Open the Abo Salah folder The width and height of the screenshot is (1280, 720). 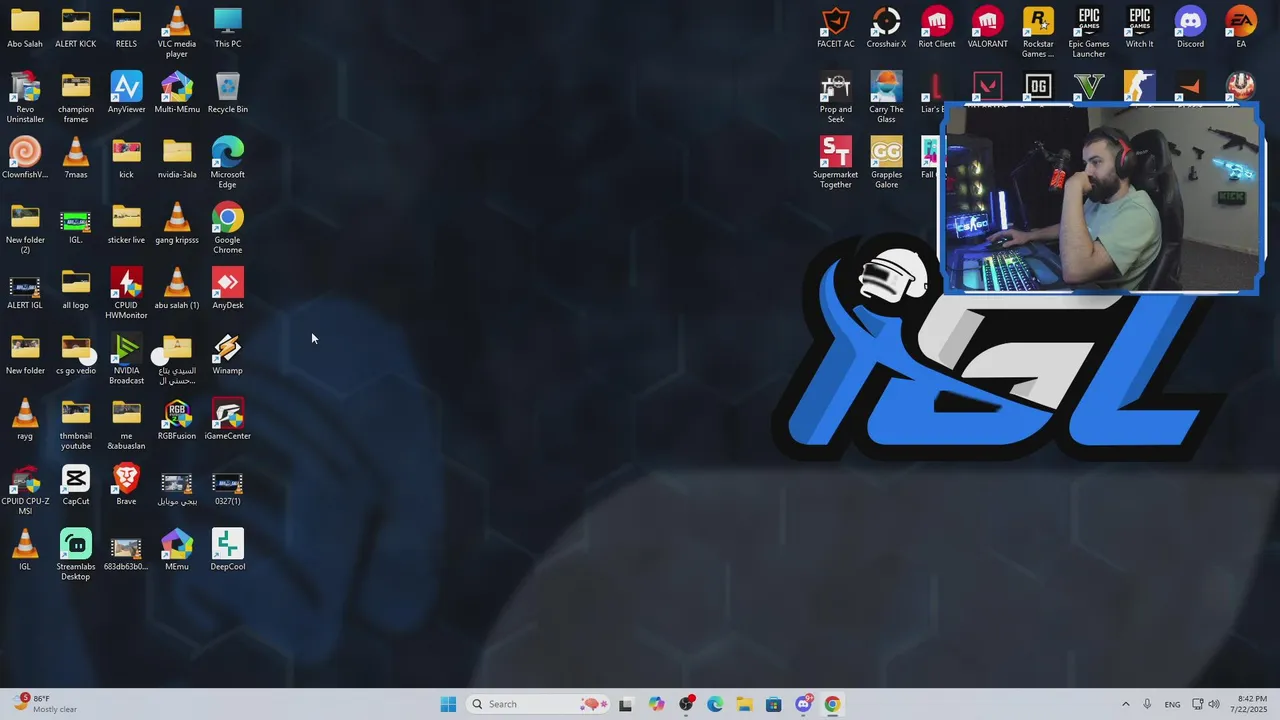25,28
